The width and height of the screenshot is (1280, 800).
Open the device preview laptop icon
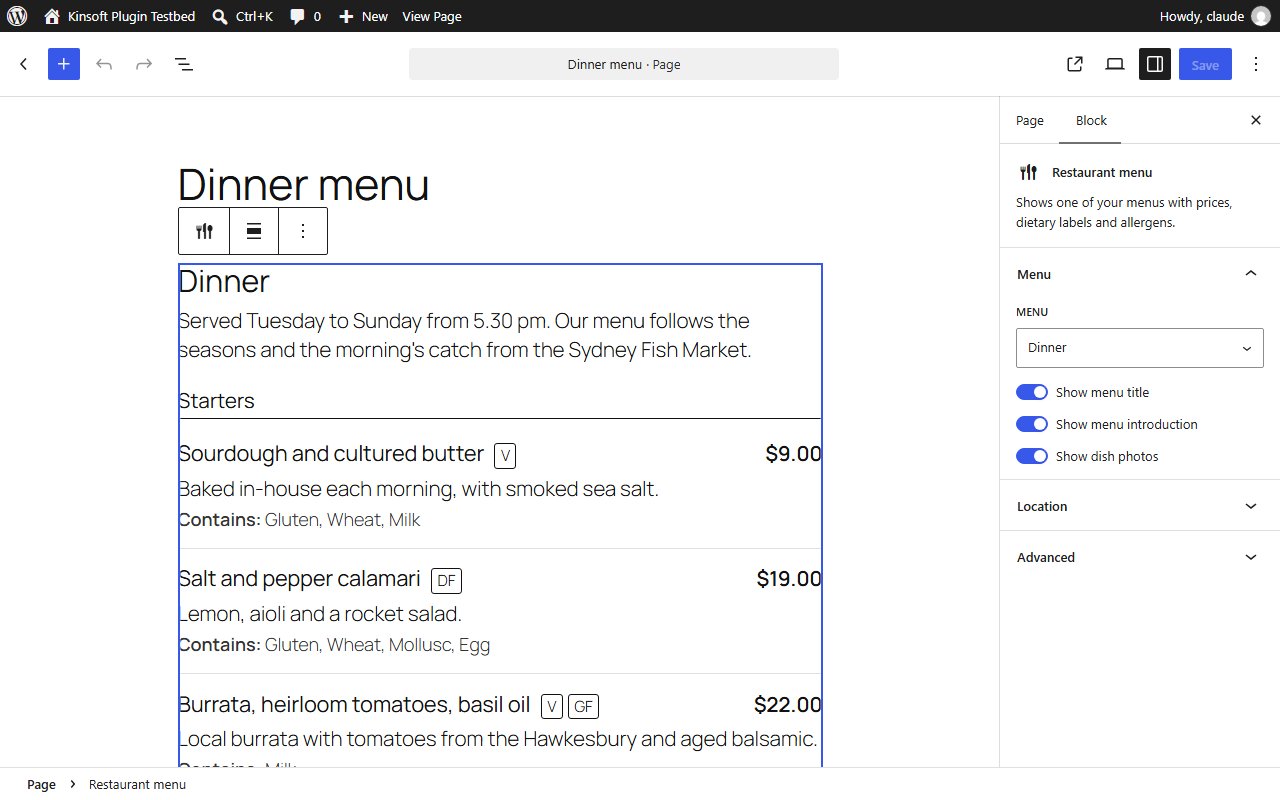pyautogui.click(x=1115, y=64)
